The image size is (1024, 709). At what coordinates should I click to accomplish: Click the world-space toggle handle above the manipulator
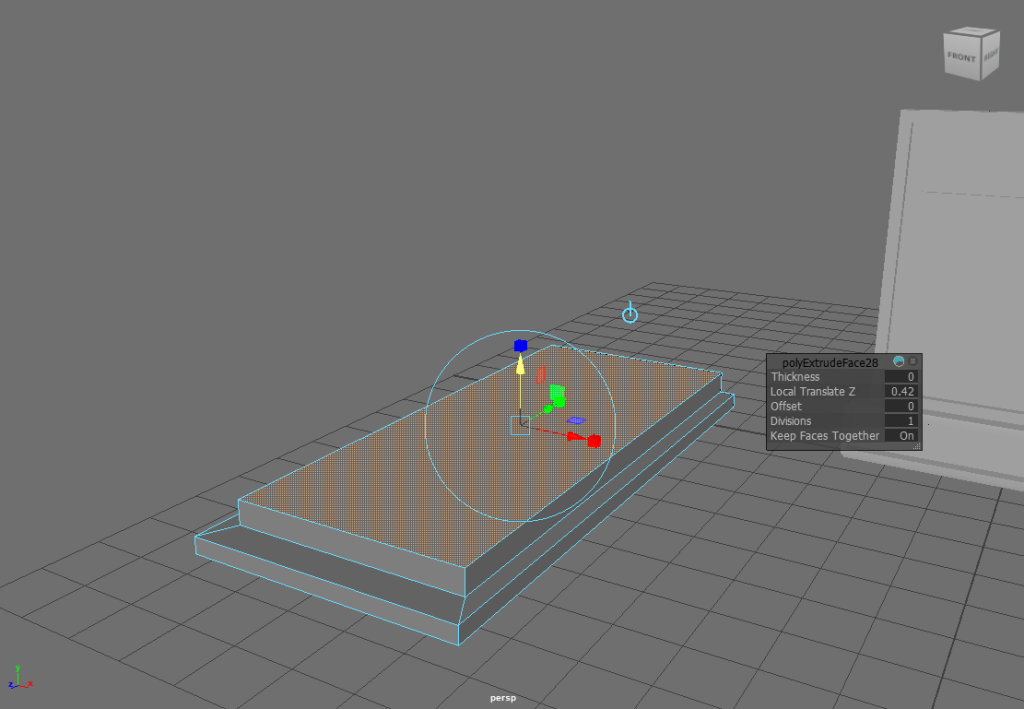tap(629, 315)
